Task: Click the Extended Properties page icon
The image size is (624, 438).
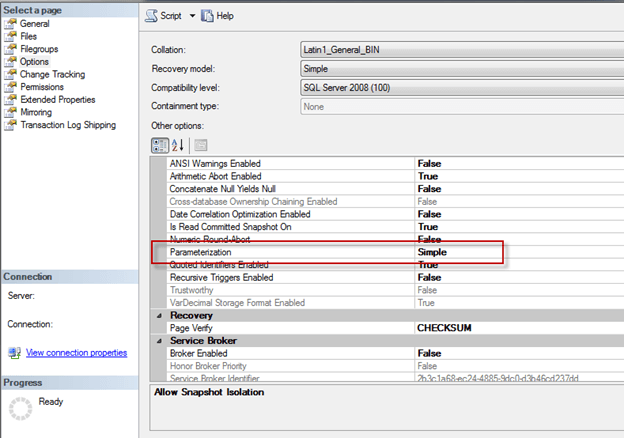Action: pyautogui.click(x=10, y=99)
